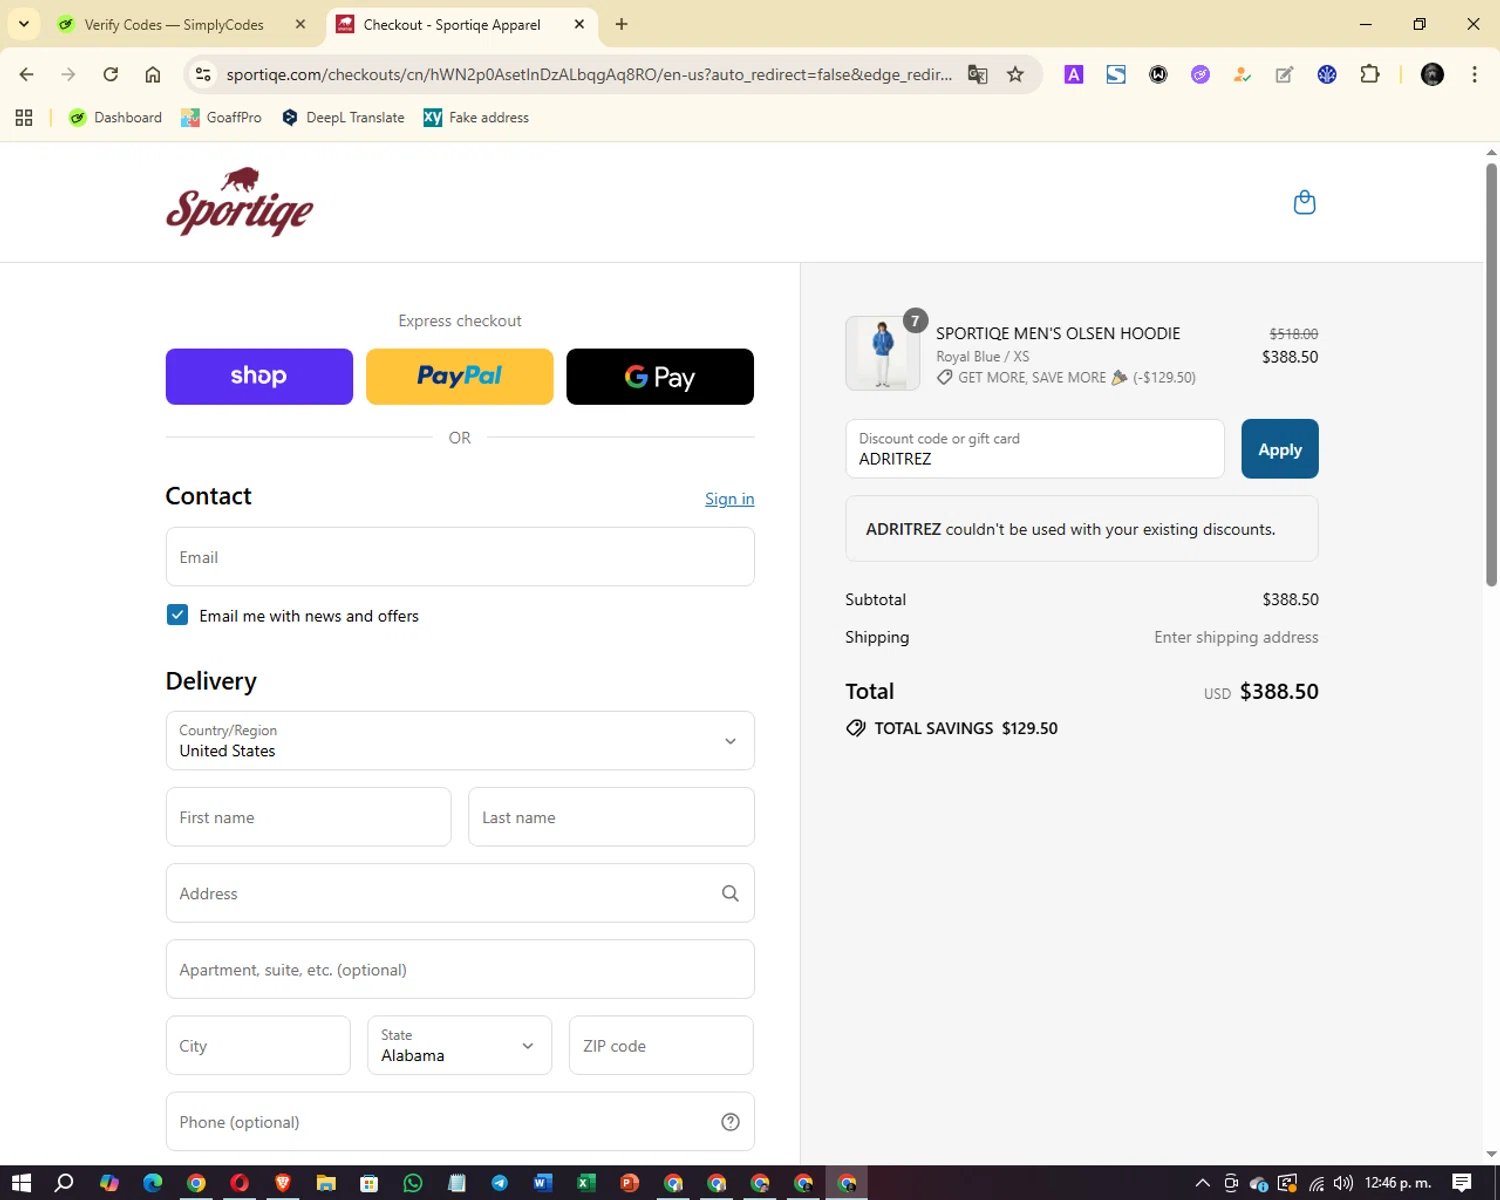This screenshot has width=1500, height=1200.
Task: Bookmark this page with the star icon
Action: point(1015,74)
